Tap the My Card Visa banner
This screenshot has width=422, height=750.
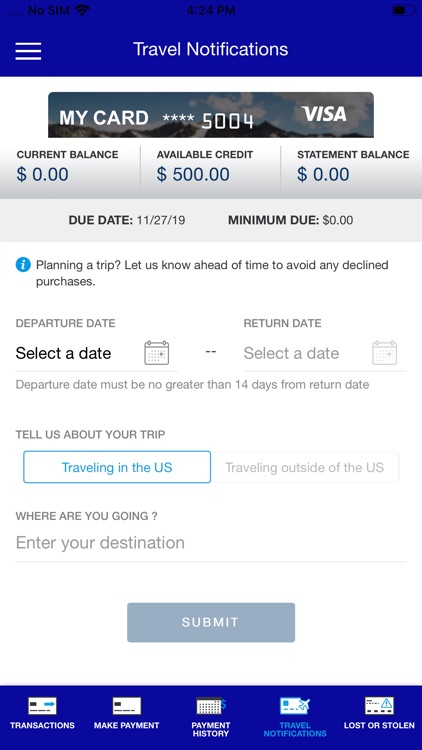pyautogui.click(x=211, y=115)
